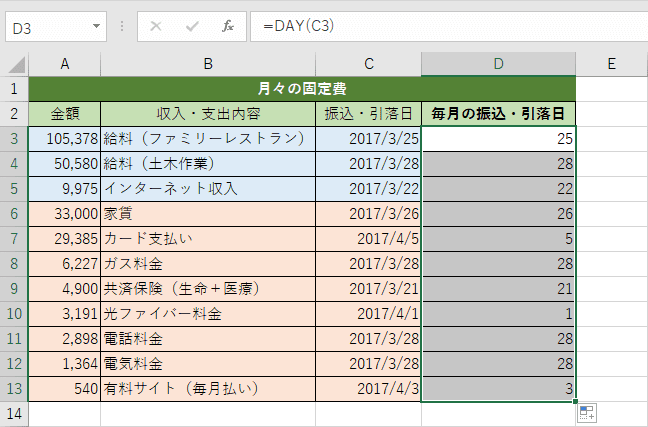The height and width of the screenshot is (427, 648).
Task: Select cell with amount 1,364
Action: (x=64, y=364)
